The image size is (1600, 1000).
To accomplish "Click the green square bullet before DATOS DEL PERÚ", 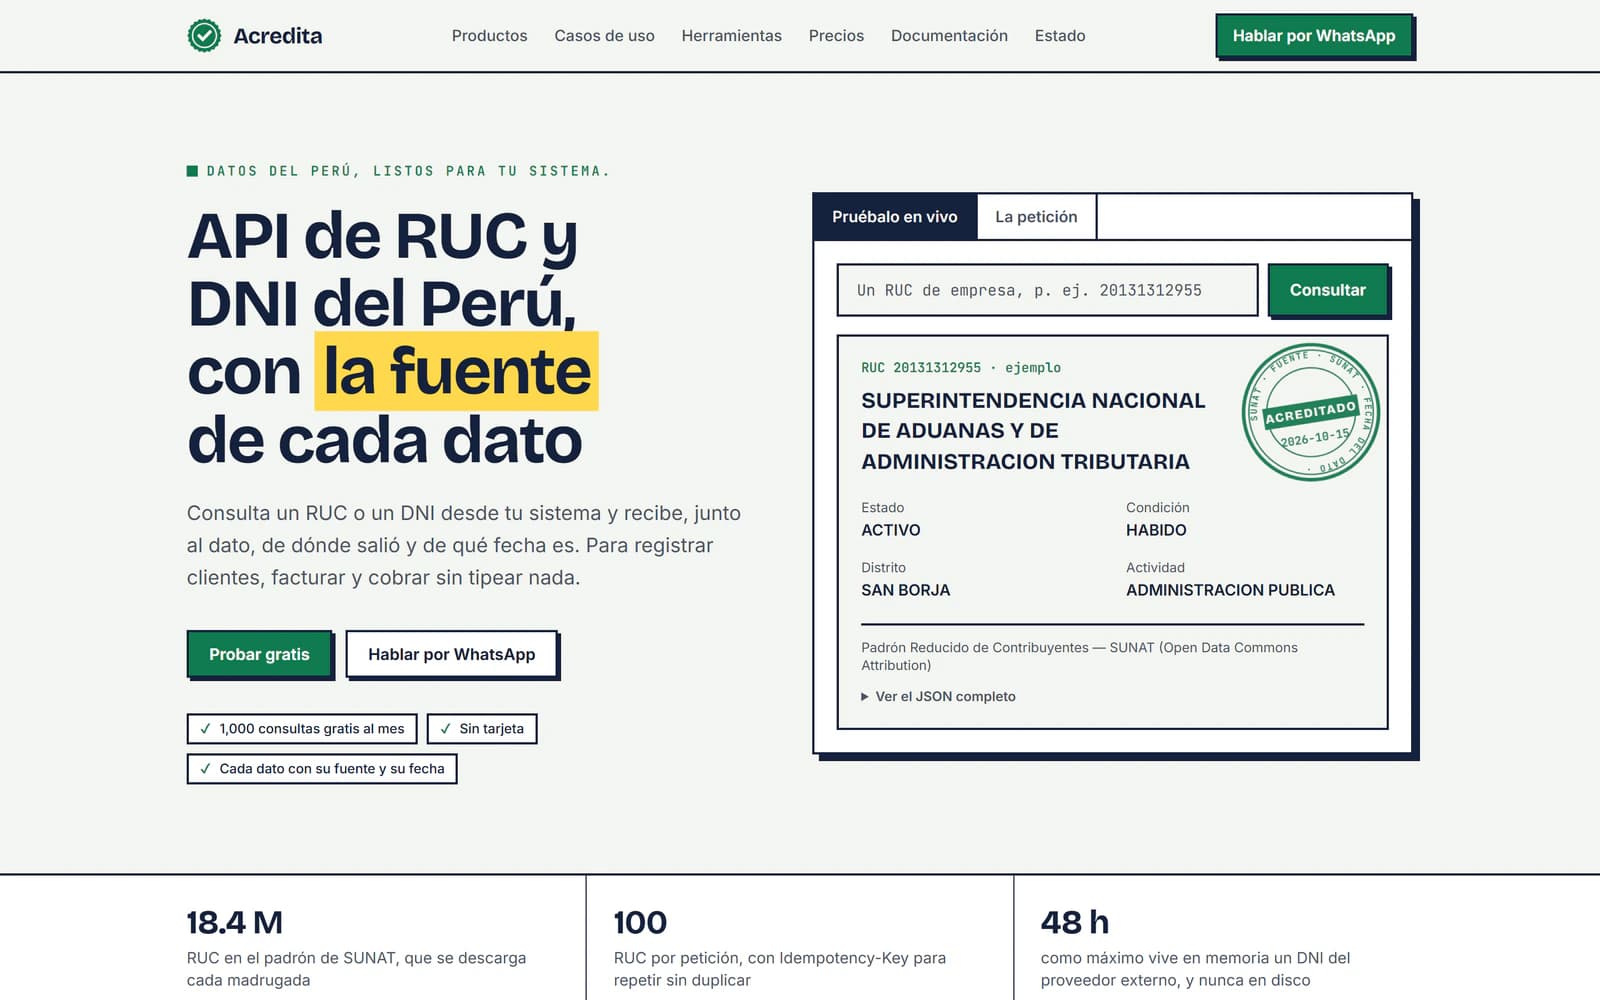I will [x=192, y=171].
